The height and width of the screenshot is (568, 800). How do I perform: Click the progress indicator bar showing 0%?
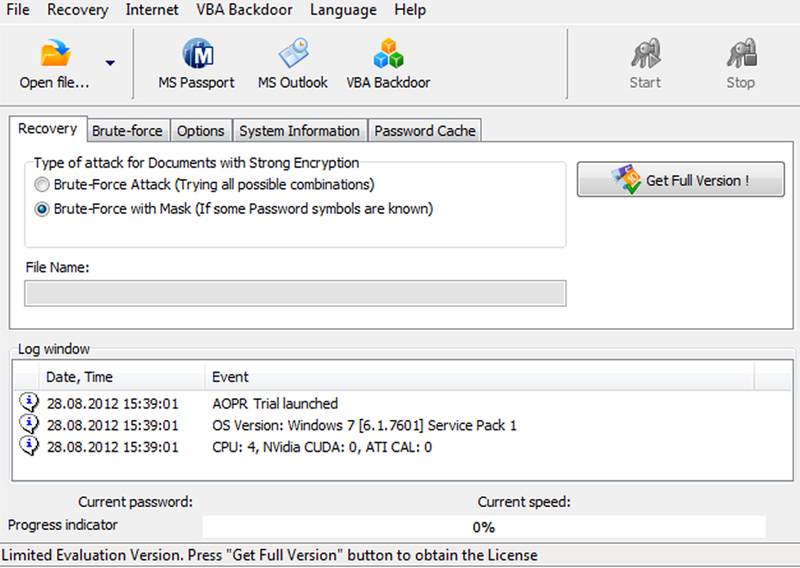point(484,527)
